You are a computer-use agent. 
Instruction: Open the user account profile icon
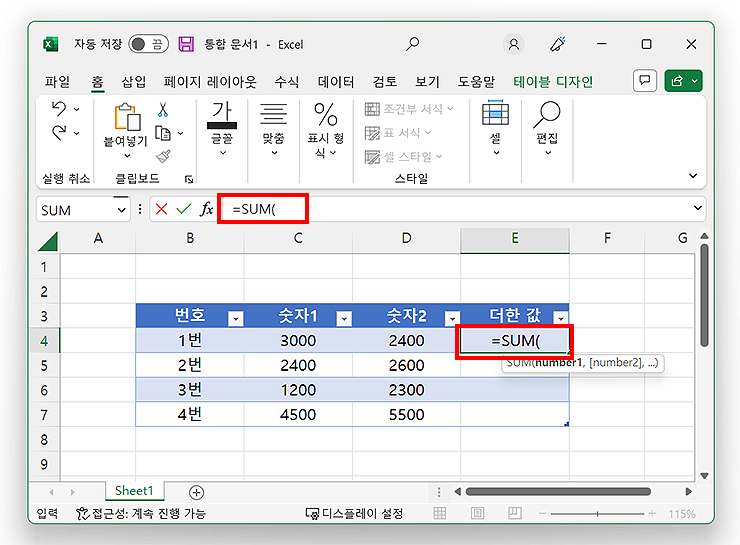pos(513,44)
